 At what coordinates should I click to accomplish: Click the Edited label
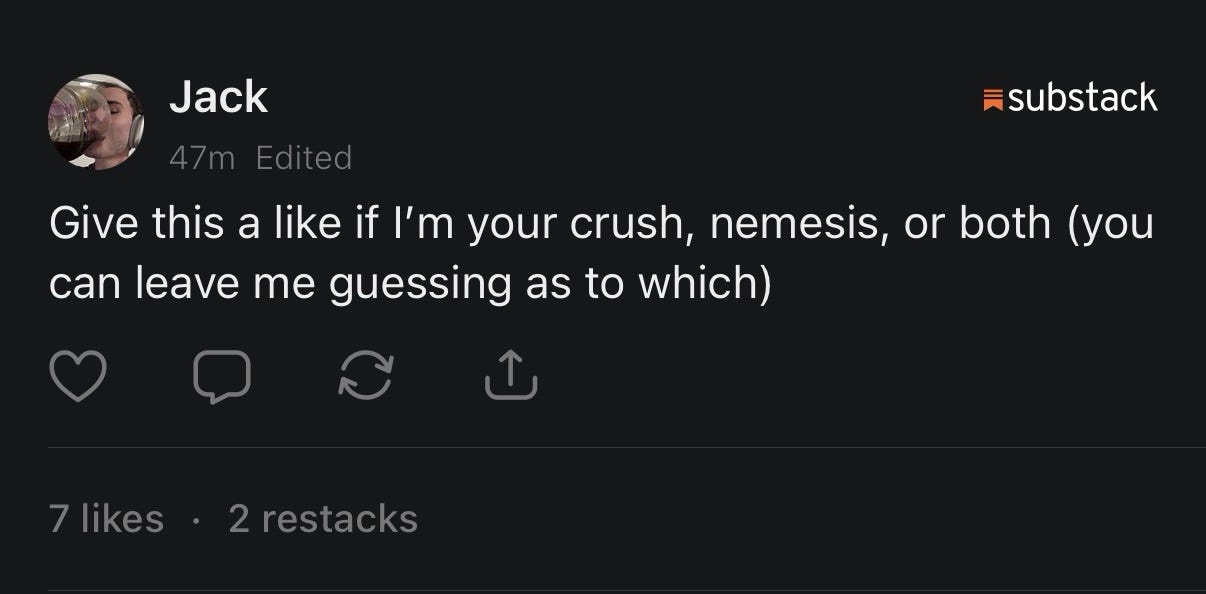(x=304, y=158)
